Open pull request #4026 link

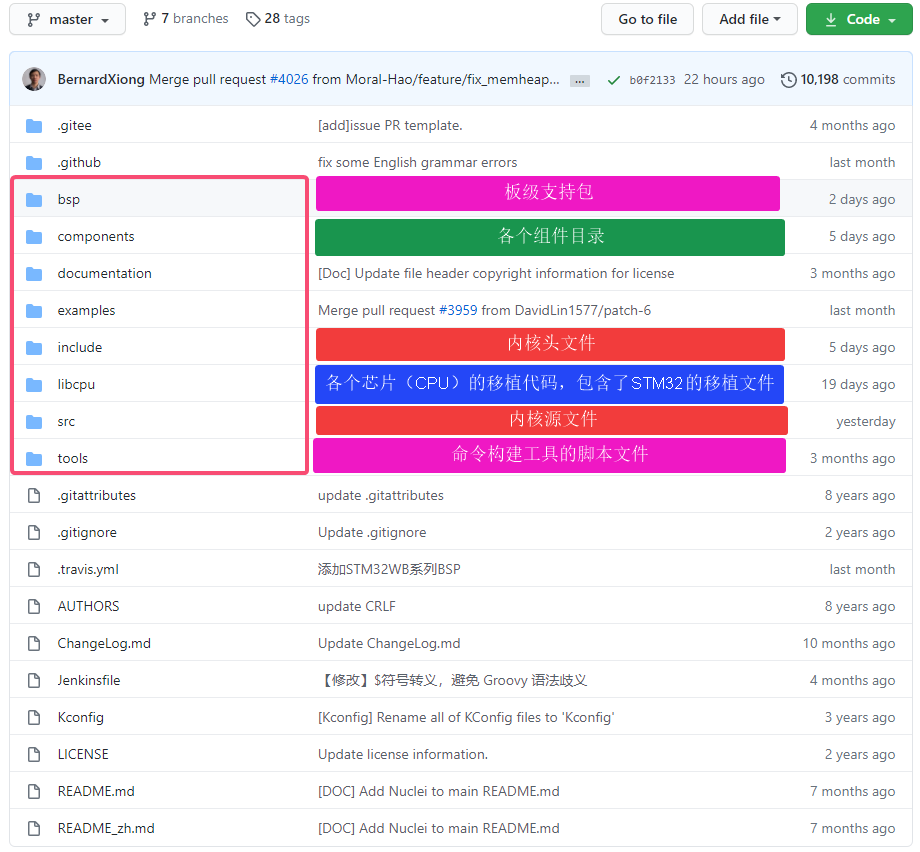289,79
